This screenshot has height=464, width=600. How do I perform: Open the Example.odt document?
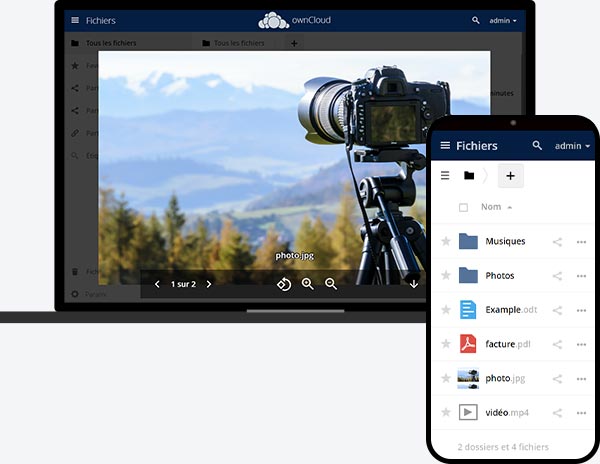[x=511, y=310]
